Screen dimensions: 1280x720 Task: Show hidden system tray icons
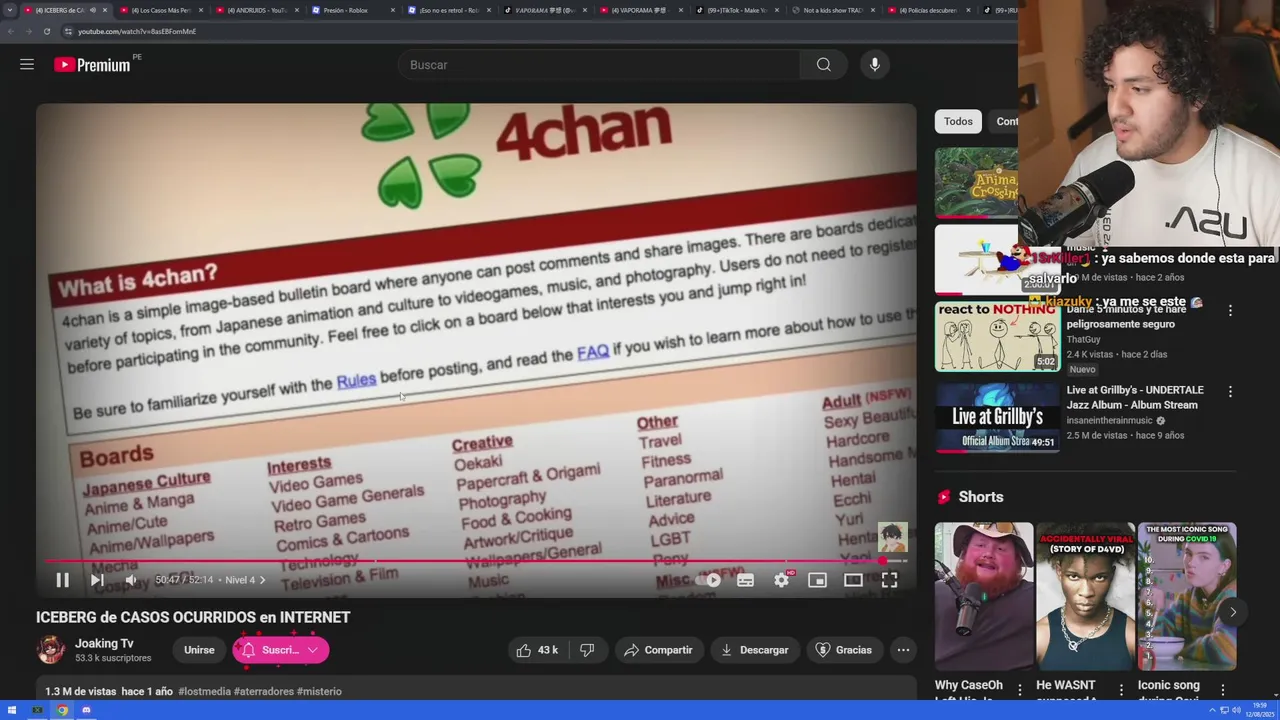[x=1212, y=710]
